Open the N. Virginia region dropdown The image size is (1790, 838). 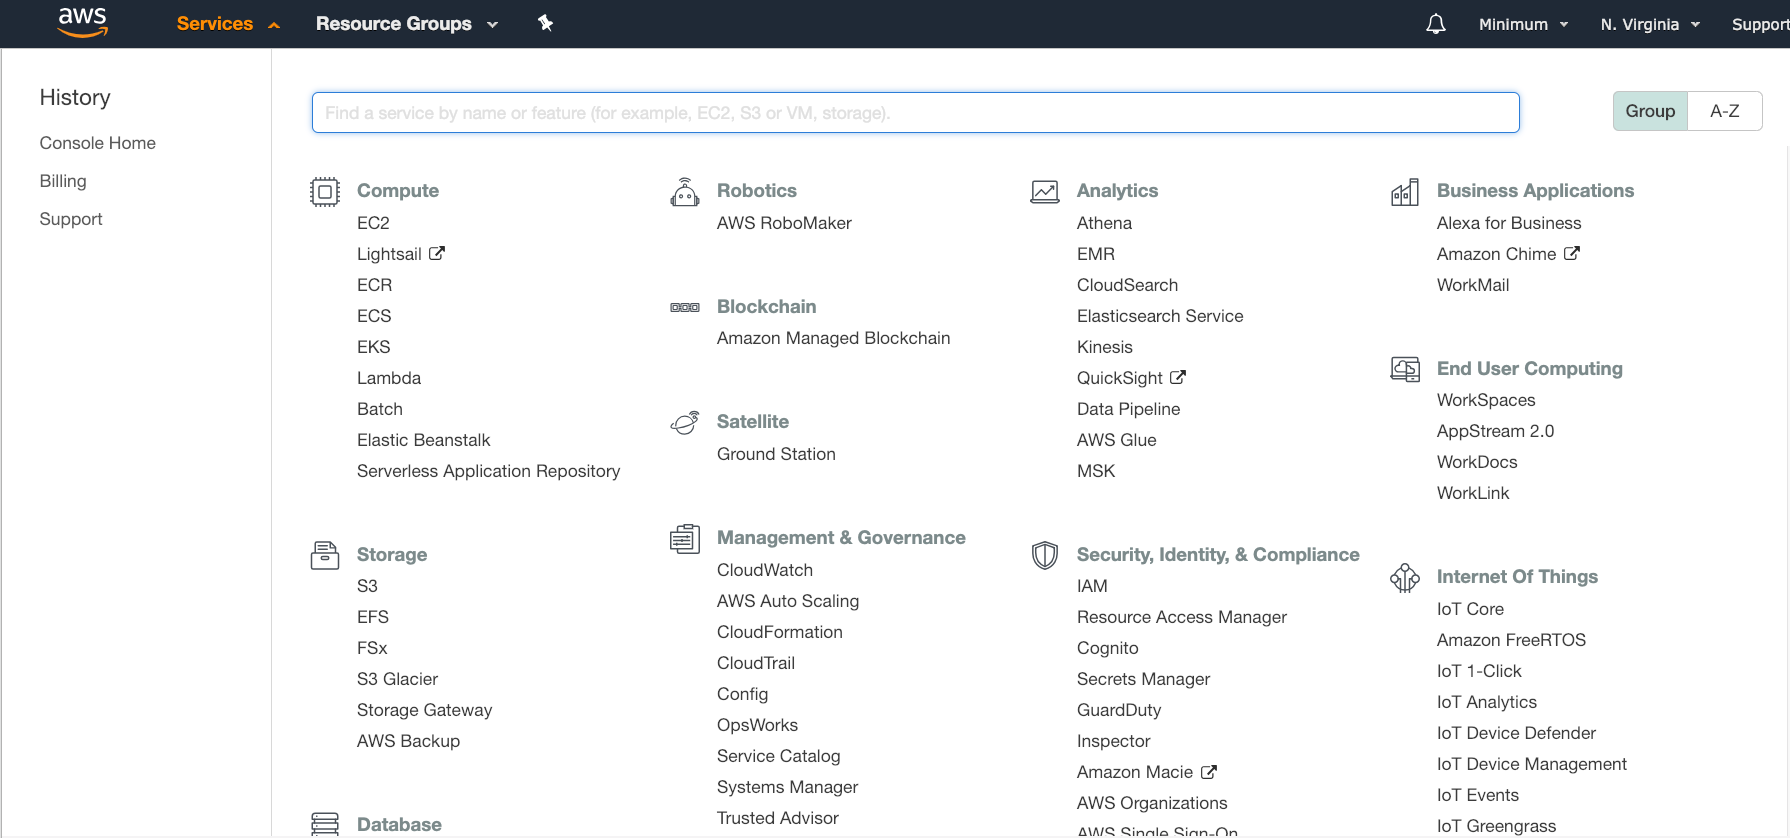(x=1650, y=24)
